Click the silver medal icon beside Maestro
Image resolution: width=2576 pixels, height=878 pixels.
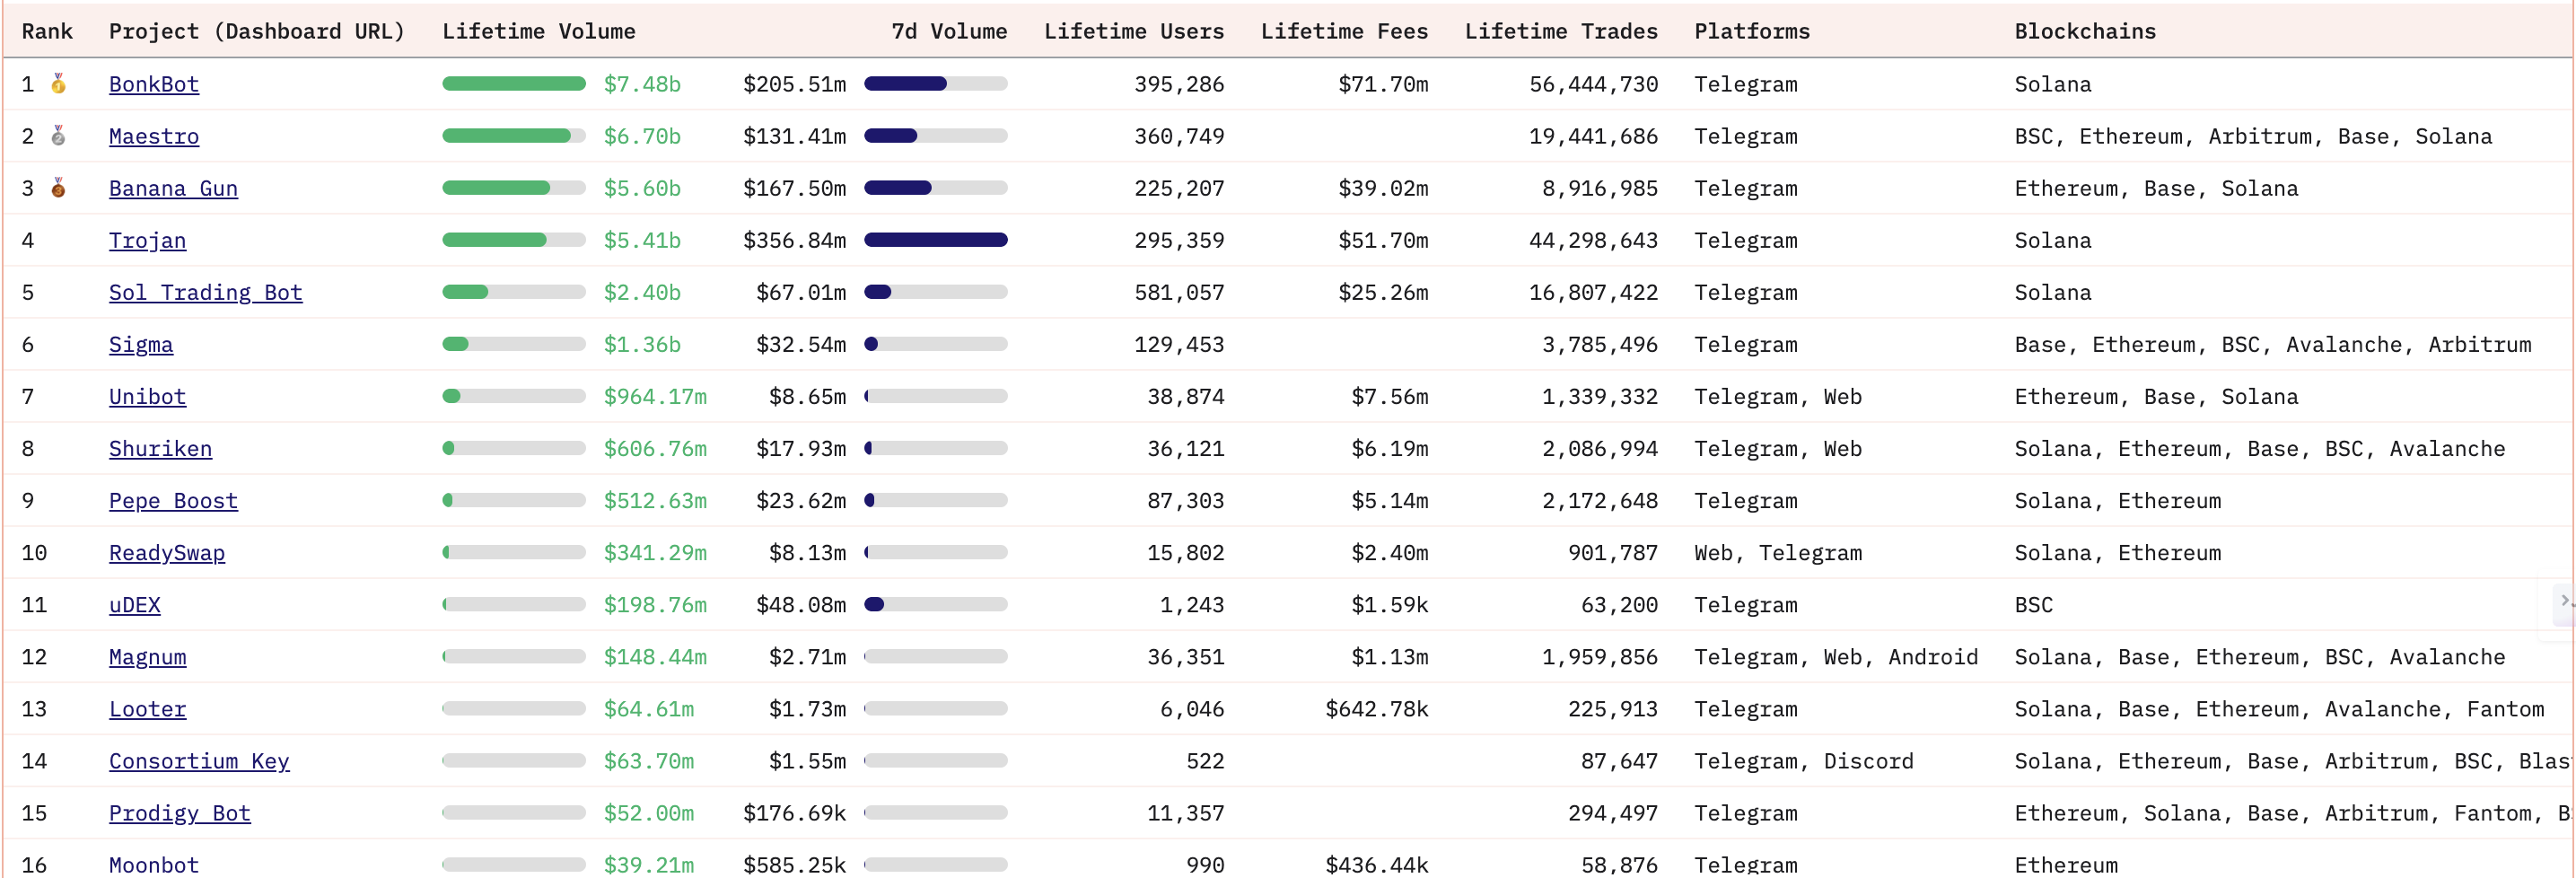[59, 136]
